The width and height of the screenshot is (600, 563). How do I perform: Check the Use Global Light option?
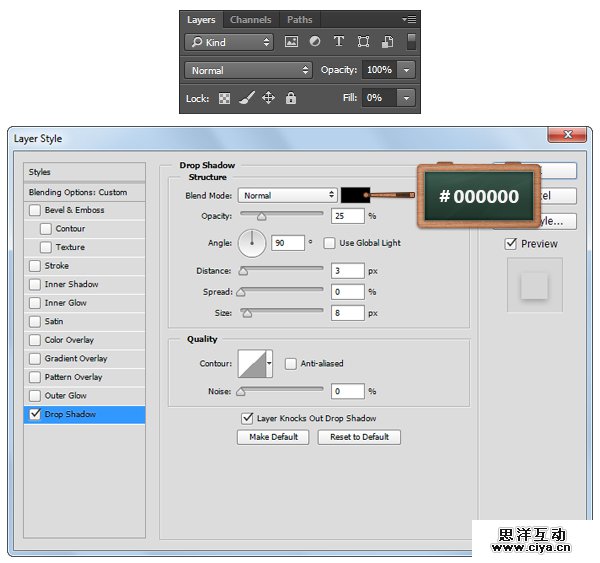329,243
